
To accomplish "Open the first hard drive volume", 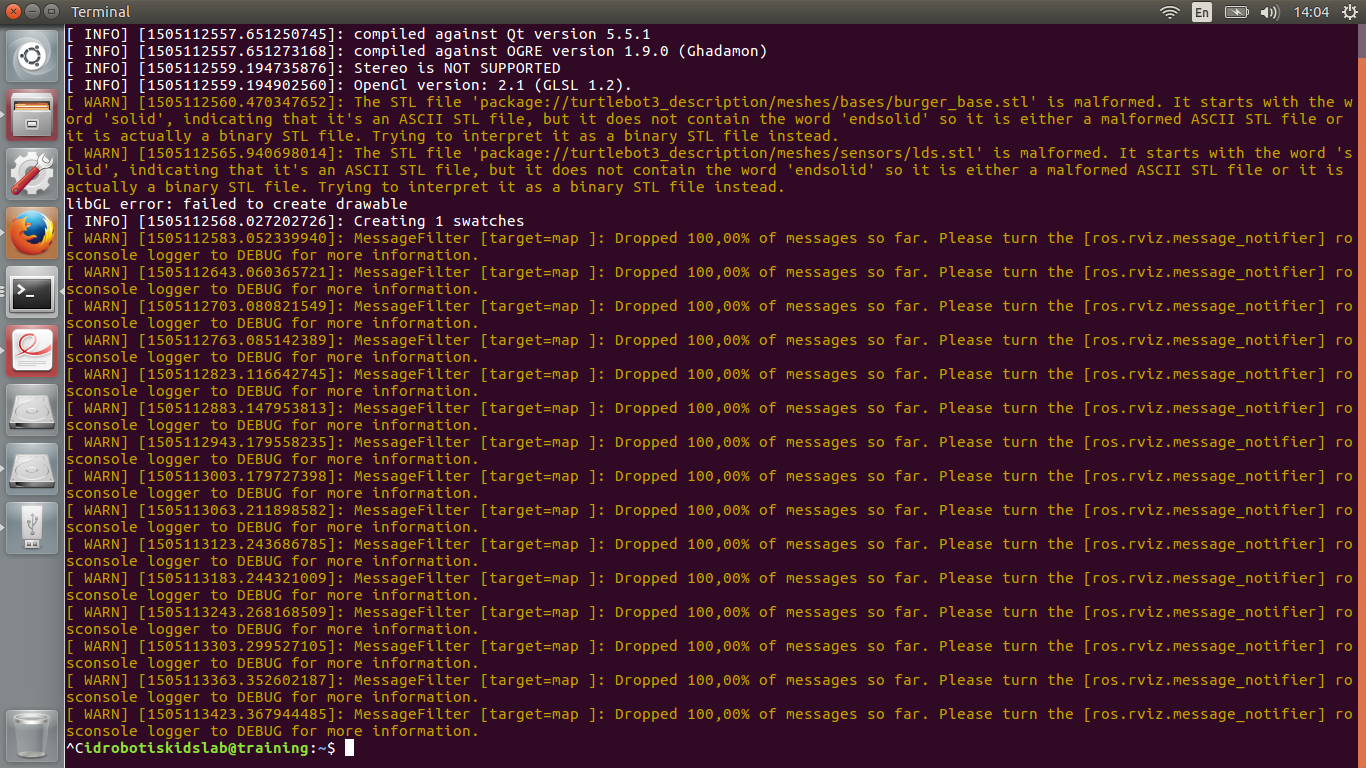I will click(x=32, y=409).
